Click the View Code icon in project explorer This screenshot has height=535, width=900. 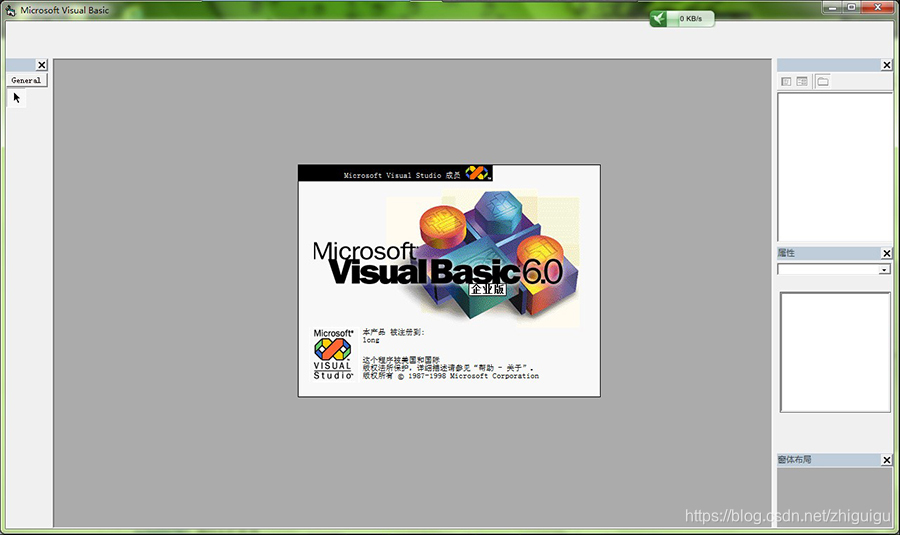(x=786, y=82)
